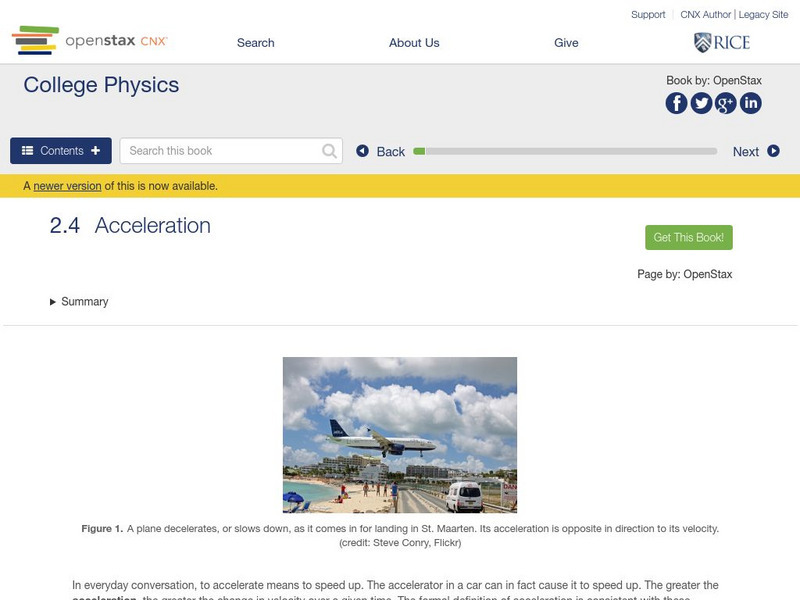Open the Back navigation chevron
Viewport: 800px width, 600px height.
(x=363, y=150)
